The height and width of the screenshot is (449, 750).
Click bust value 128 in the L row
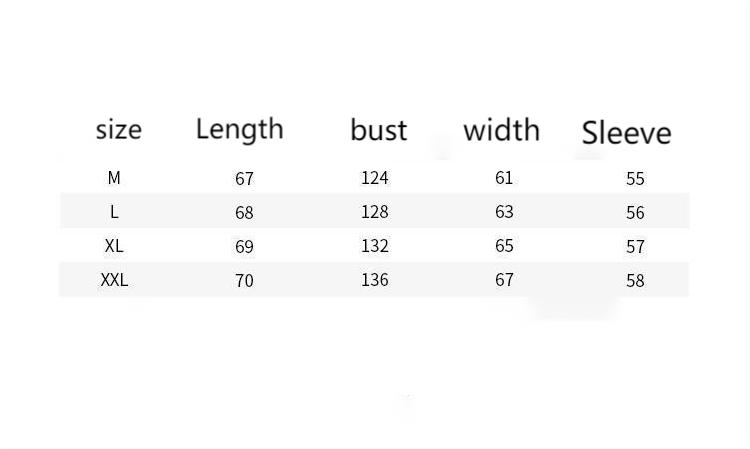[x=374, y=212]
